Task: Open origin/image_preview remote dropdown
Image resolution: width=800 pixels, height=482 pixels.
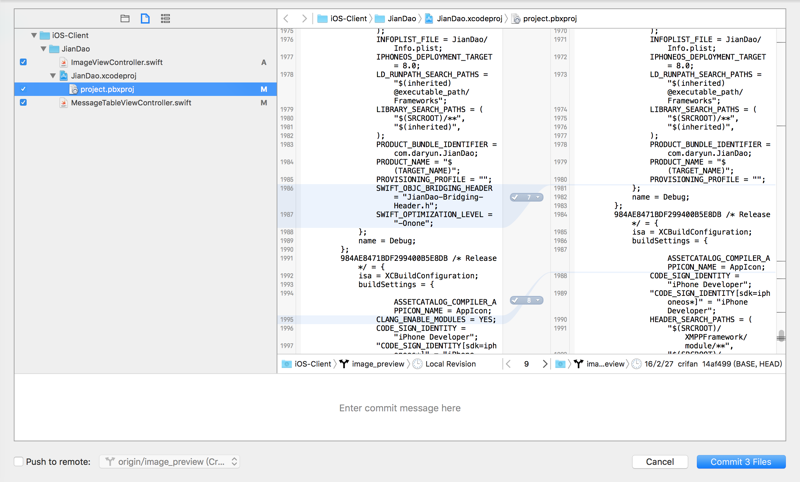Action: pos(169,462)
